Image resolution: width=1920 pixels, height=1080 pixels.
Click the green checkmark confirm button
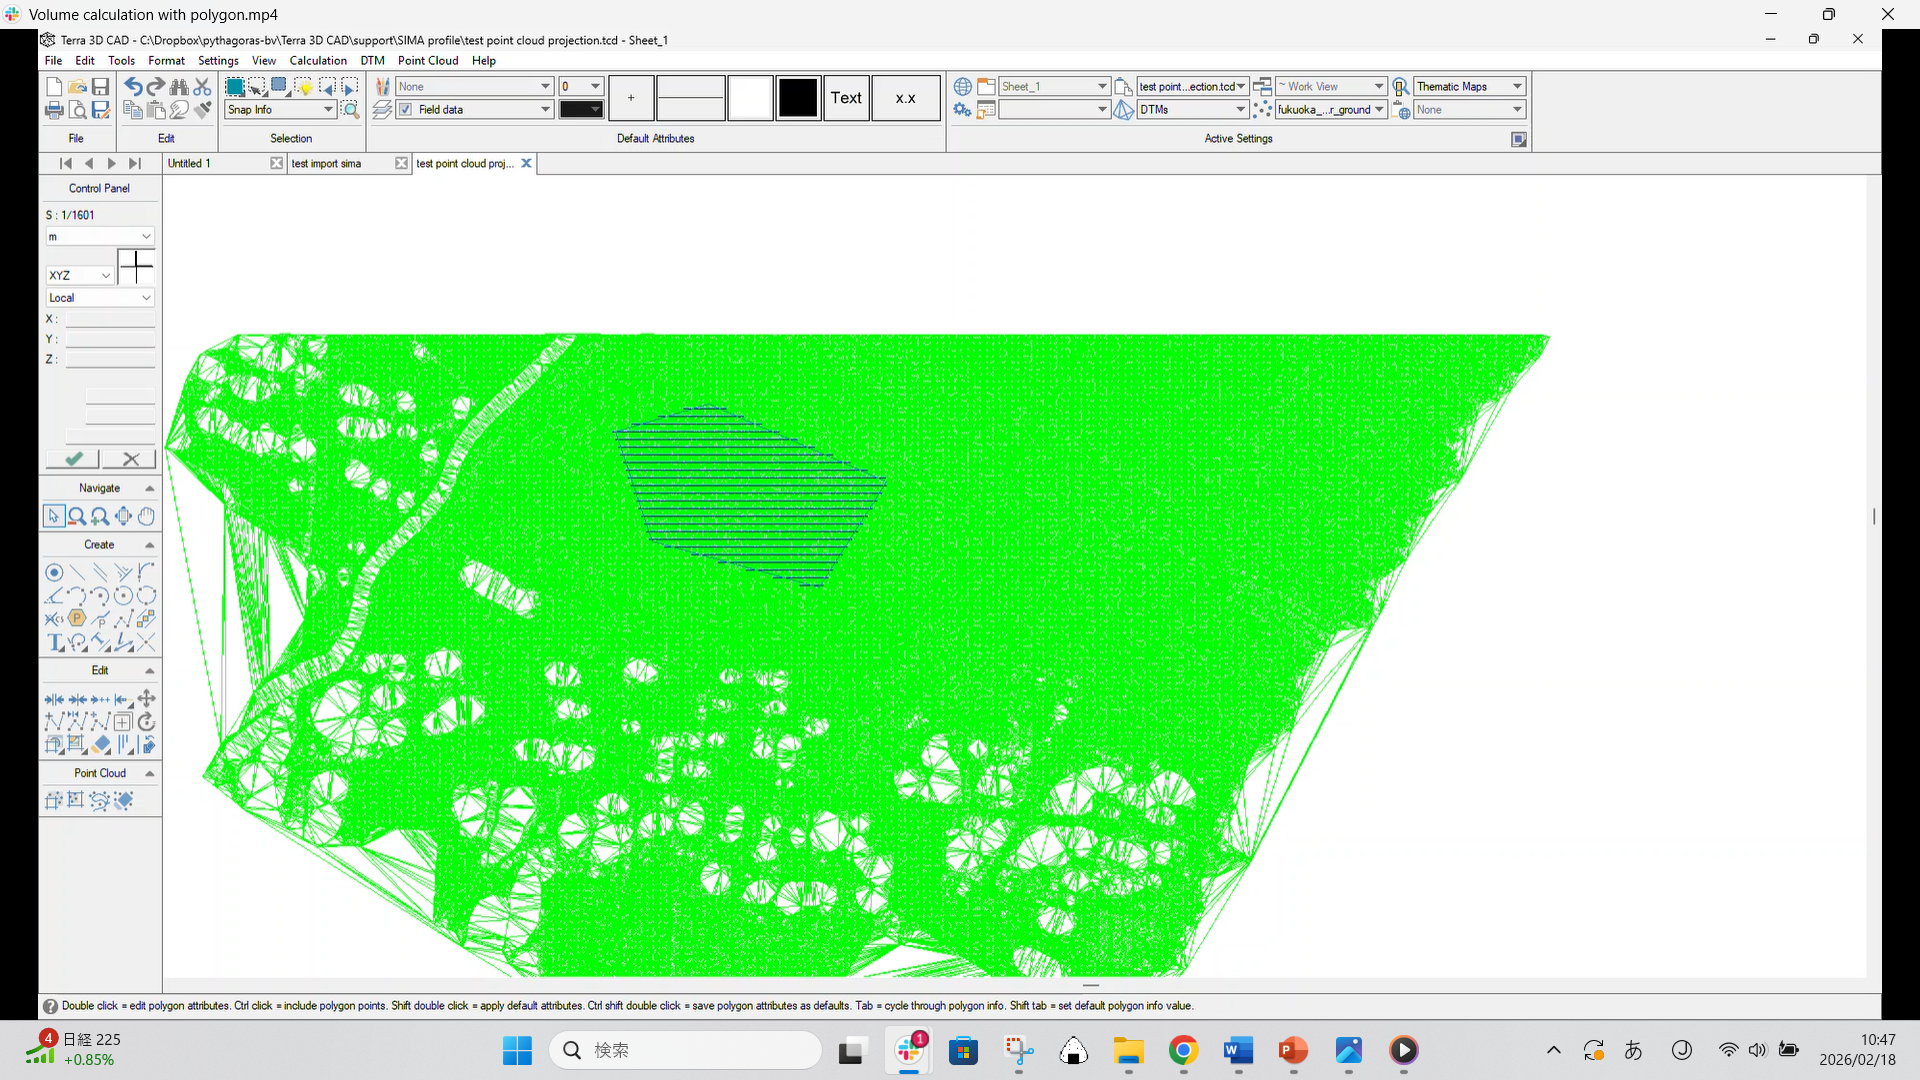(x=73, y=459)
